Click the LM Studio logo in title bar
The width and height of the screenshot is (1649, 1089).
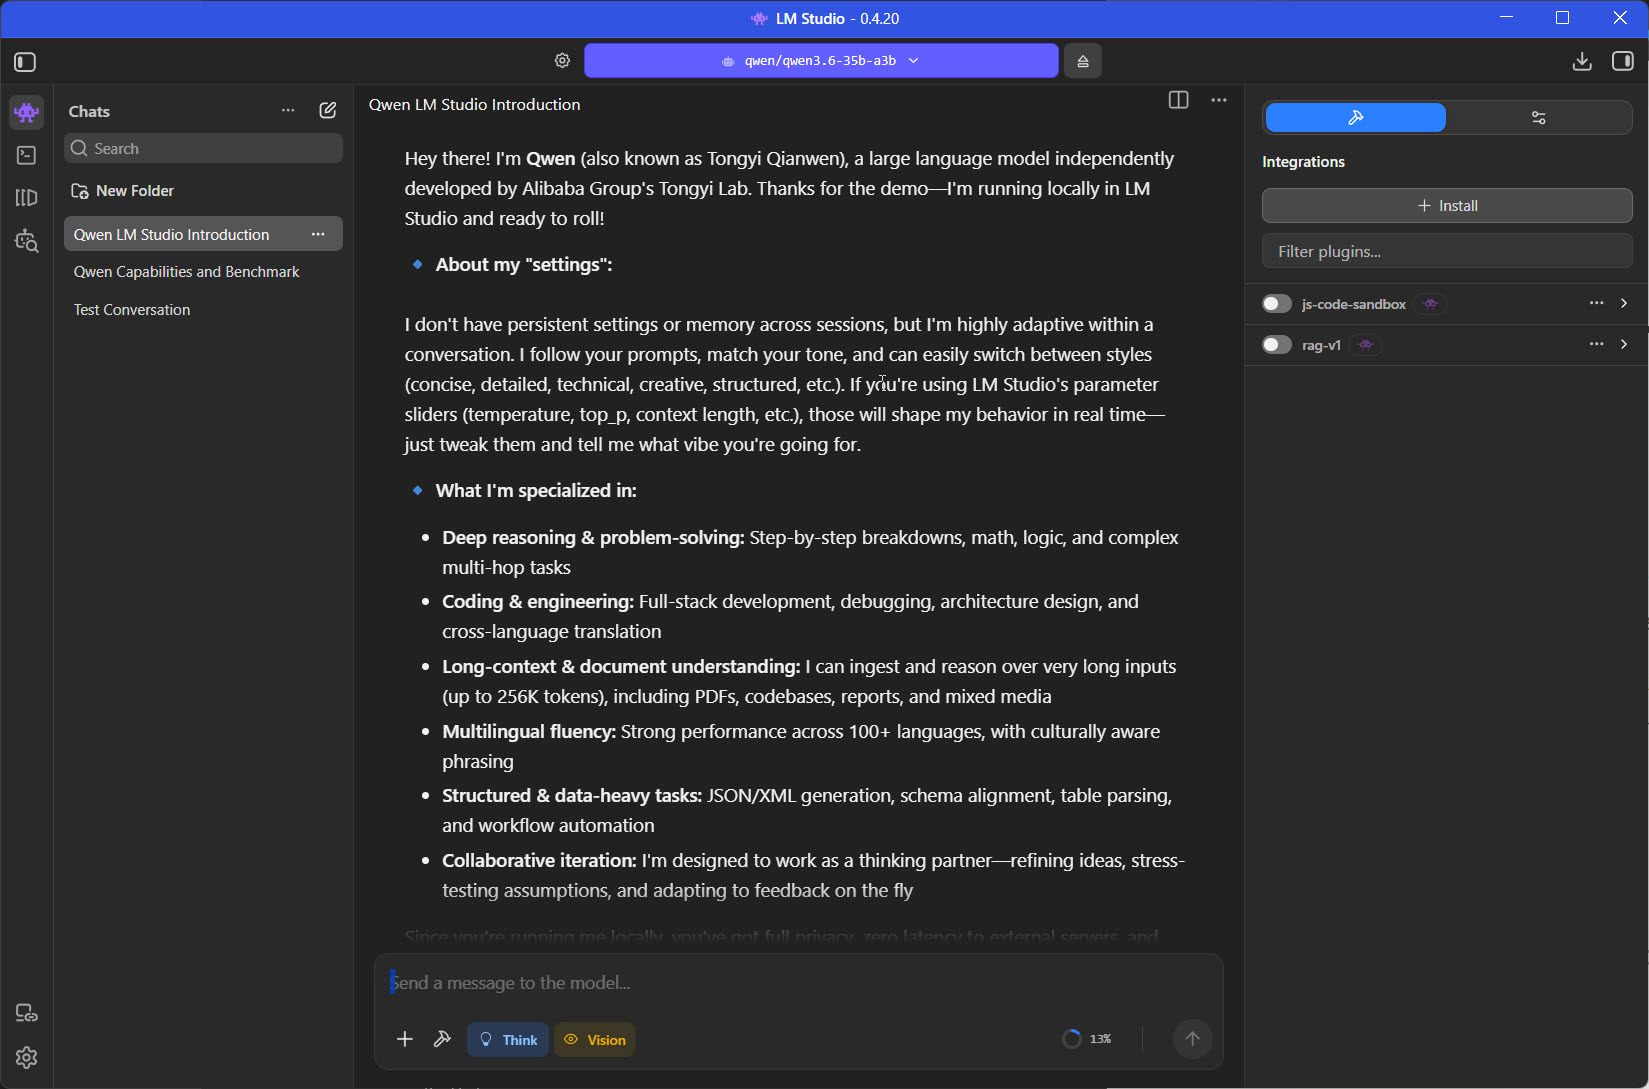click(x=759, y=19)
